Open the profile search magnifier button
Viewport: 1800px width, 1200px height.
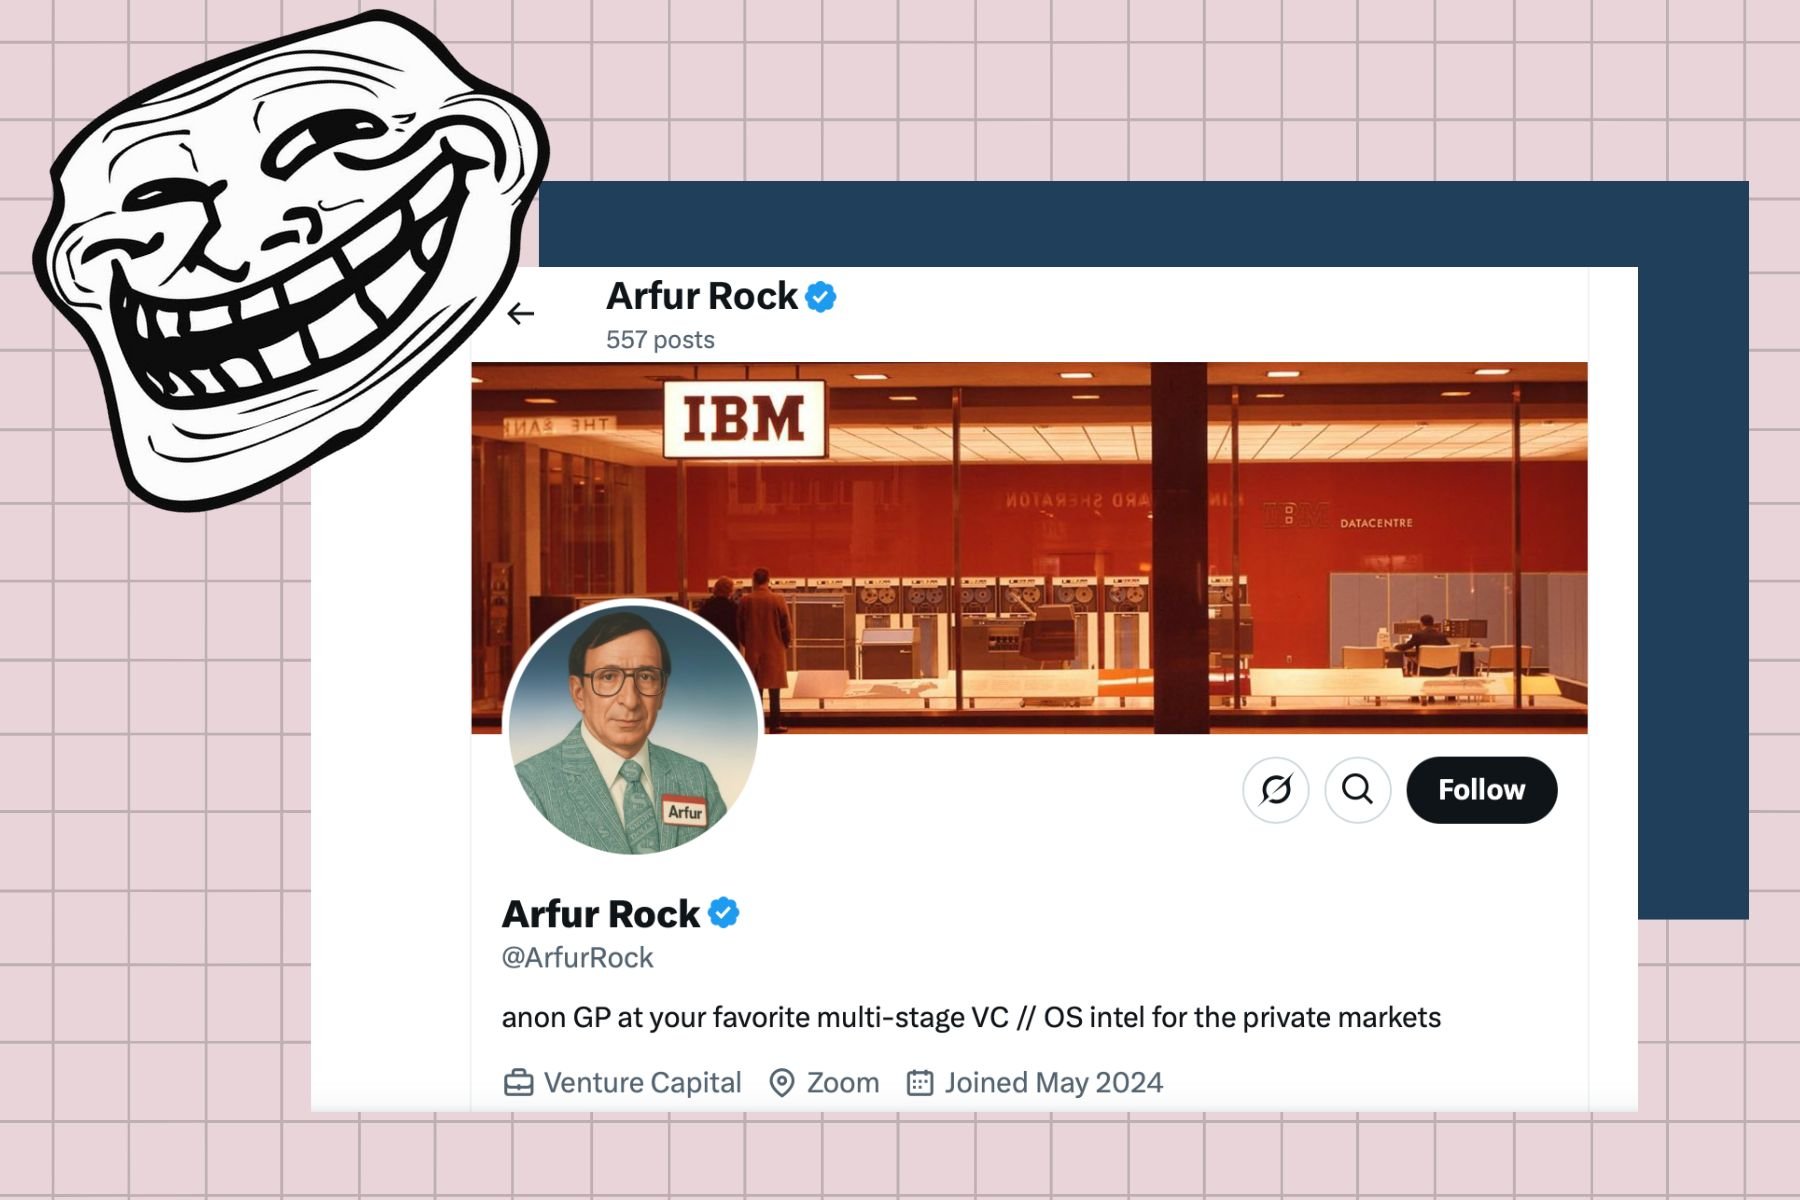point(1357,790)
